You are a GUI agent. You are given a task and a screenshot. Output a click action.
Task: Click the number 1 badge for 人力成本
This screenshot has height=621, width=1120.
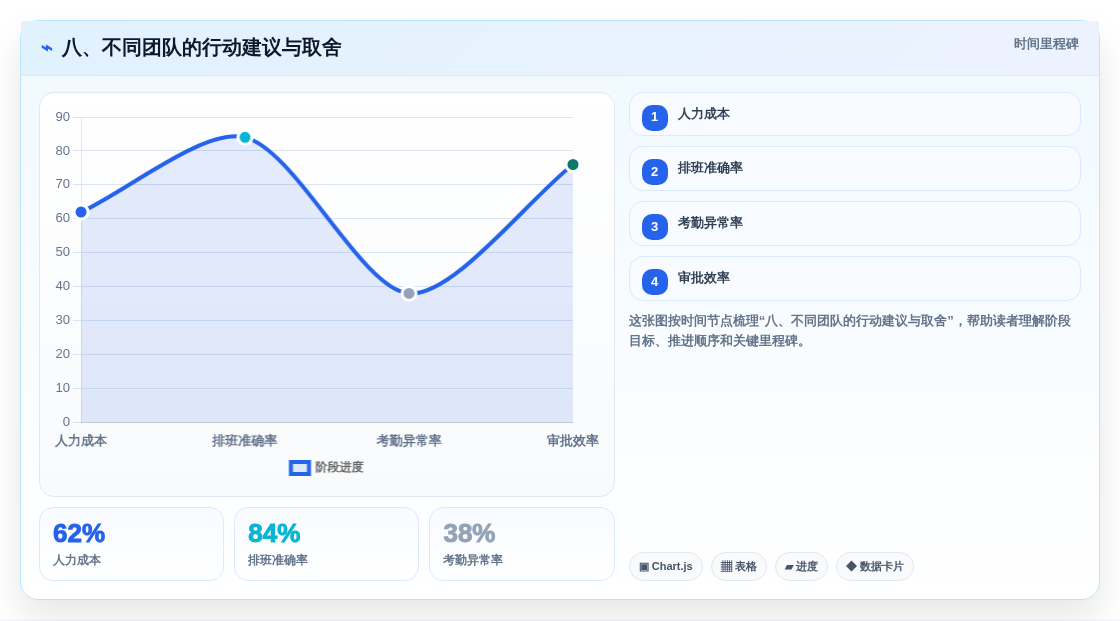point(654,117)
